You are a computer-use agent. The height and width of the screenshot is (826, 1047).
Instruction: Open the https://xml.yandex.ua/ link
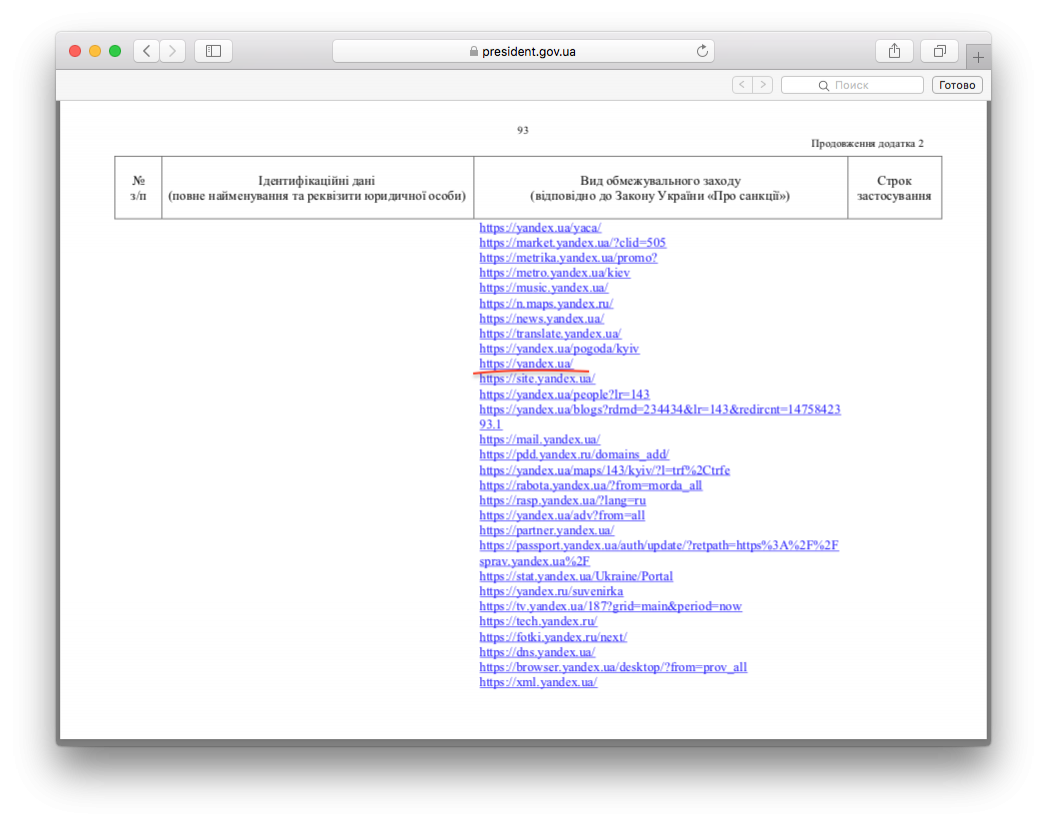pos(538,682)
